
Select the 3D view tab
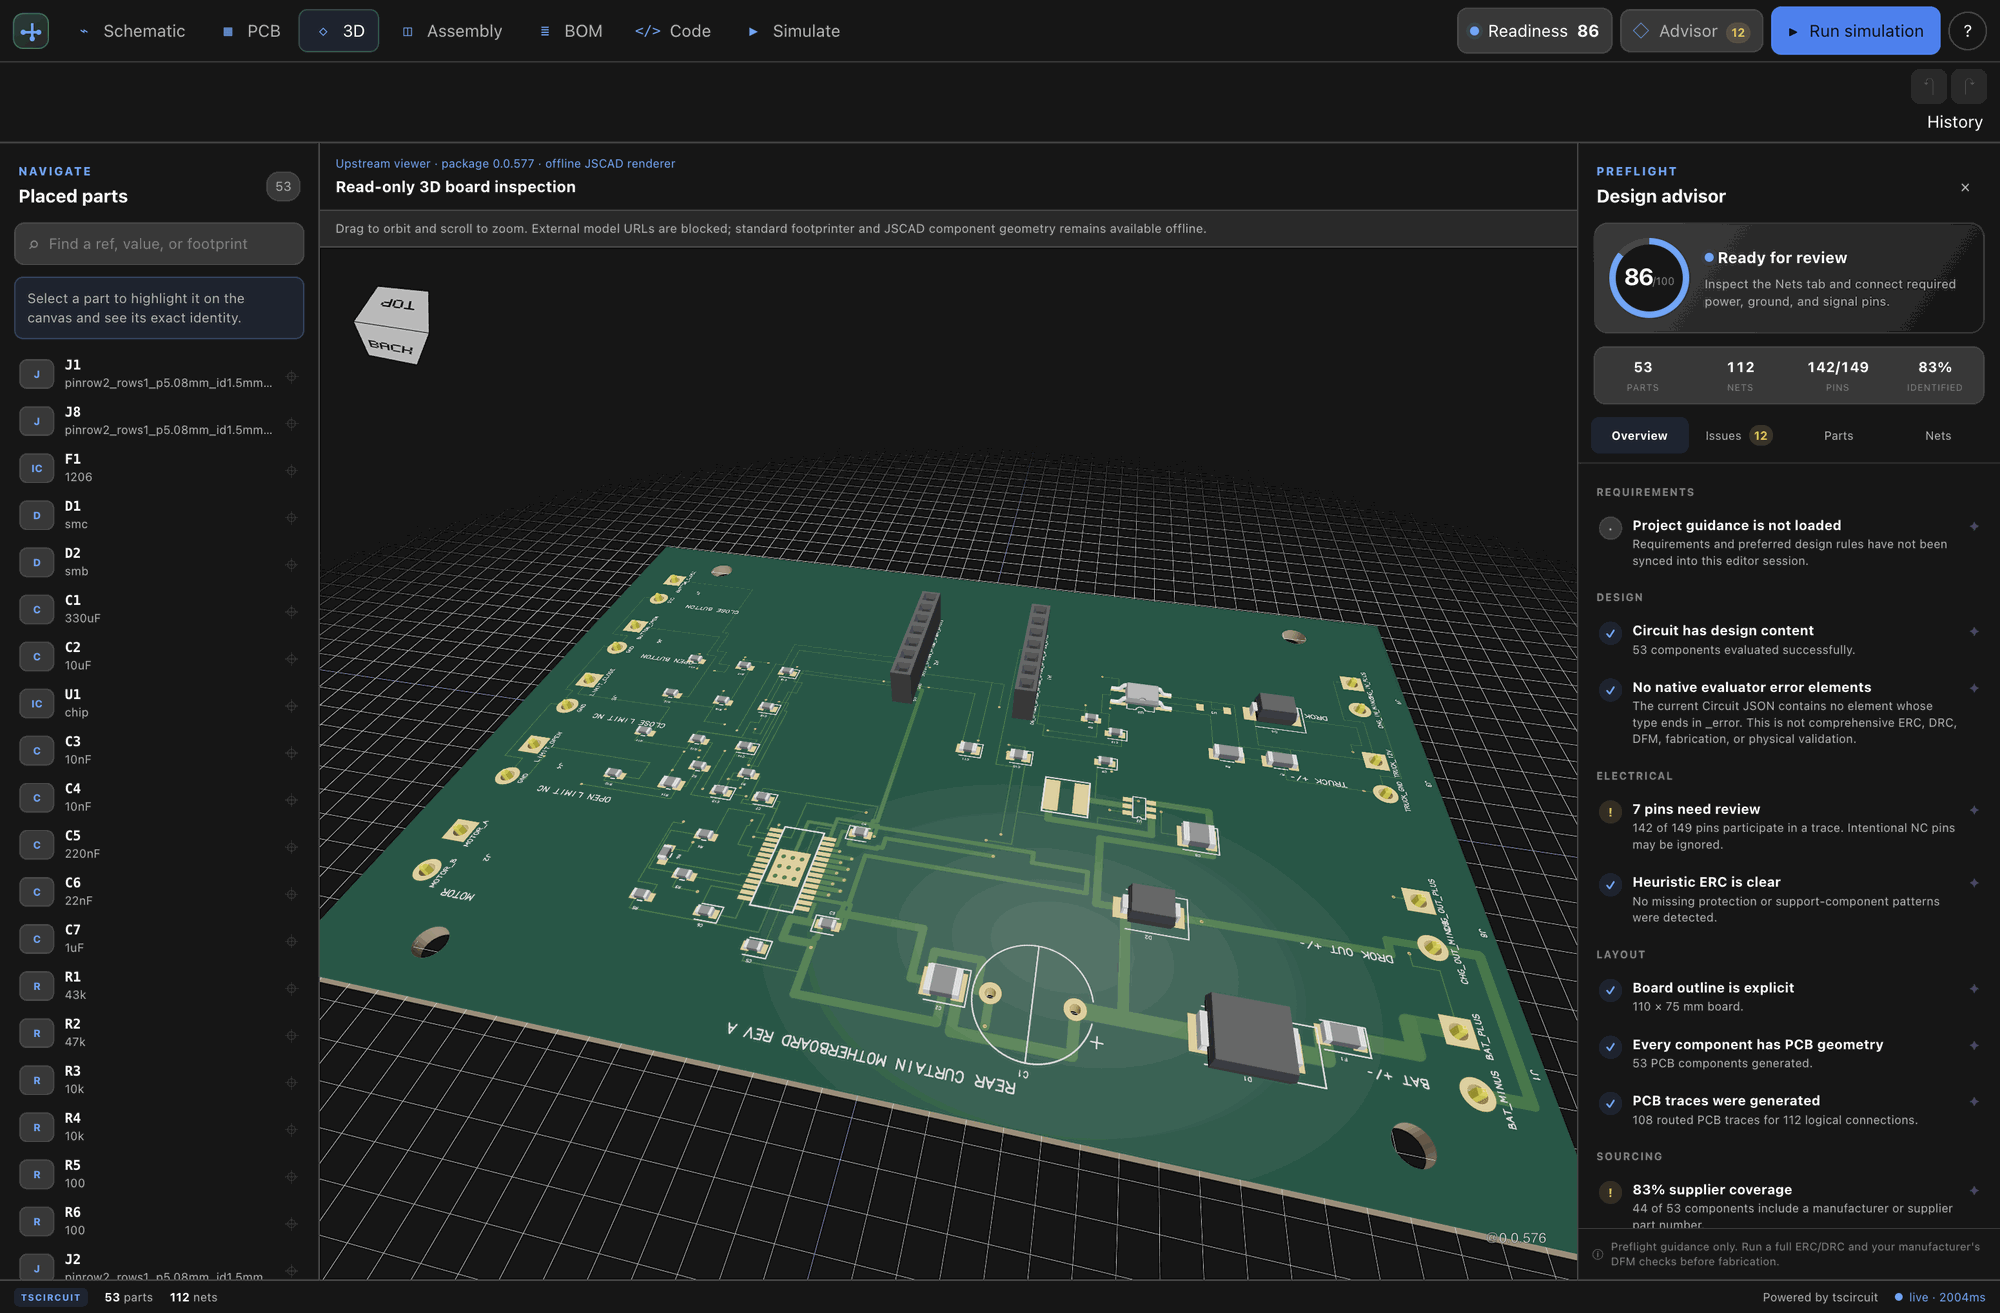tap(340, 31)
